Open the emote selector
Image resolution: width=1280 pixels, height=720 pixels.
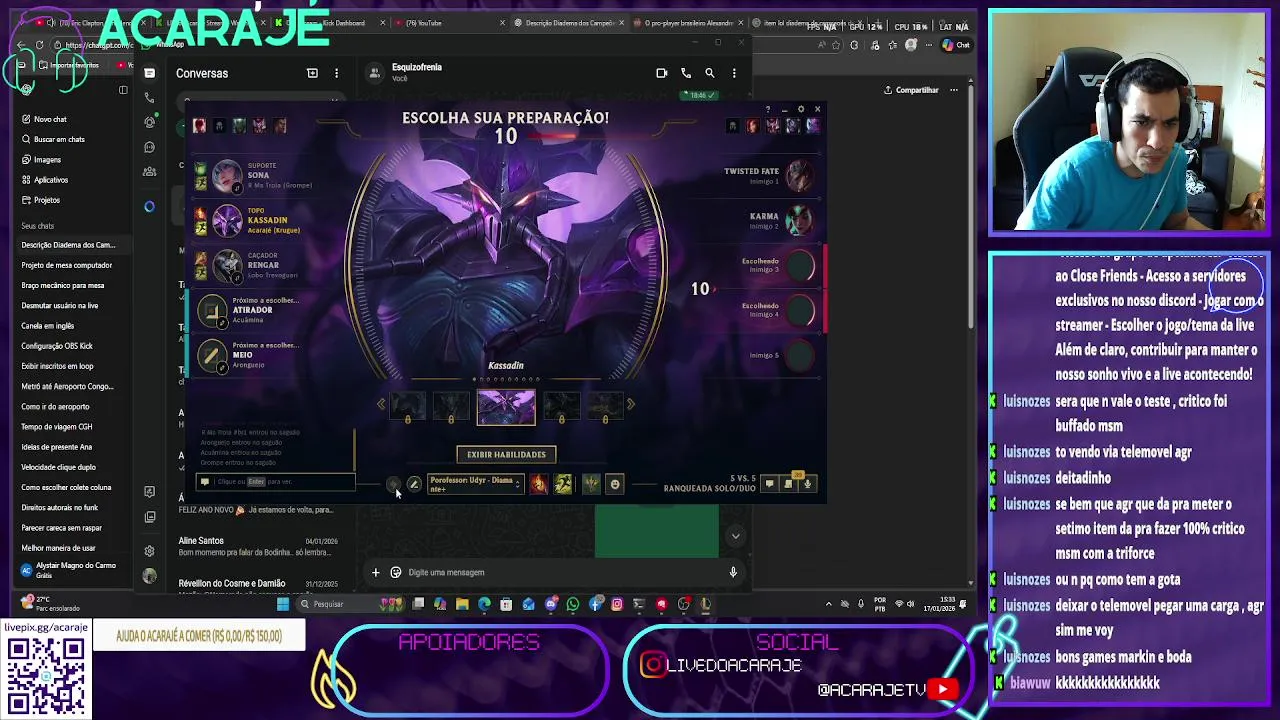pos(615,484)
